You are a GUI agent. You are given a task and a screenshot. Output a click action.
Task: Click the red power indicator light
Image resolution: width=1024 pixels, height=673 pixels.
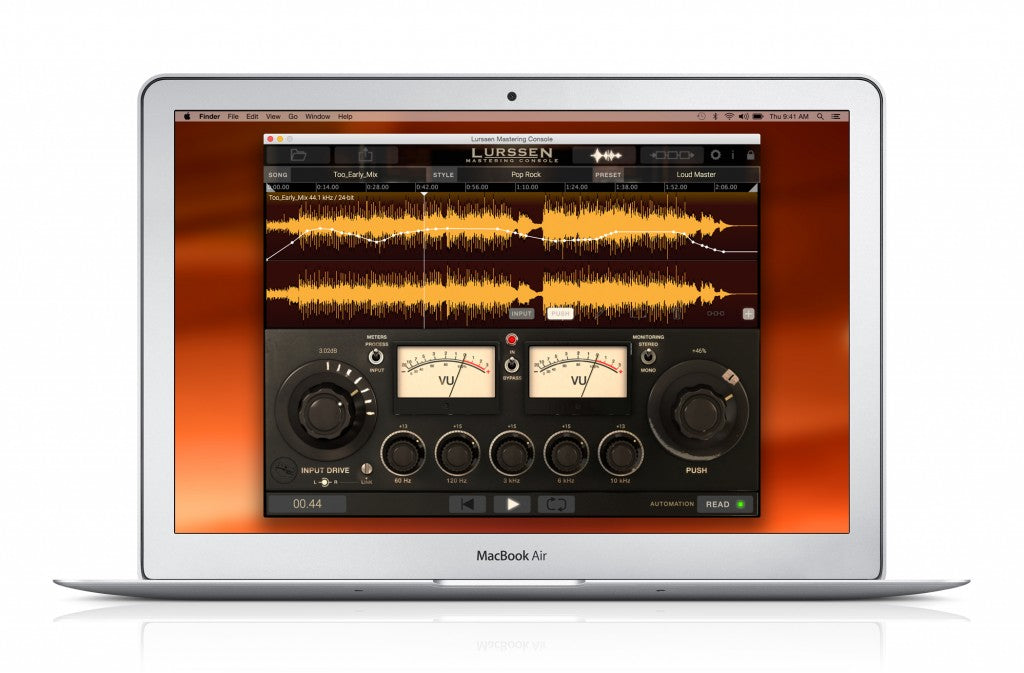coord(511,339)
